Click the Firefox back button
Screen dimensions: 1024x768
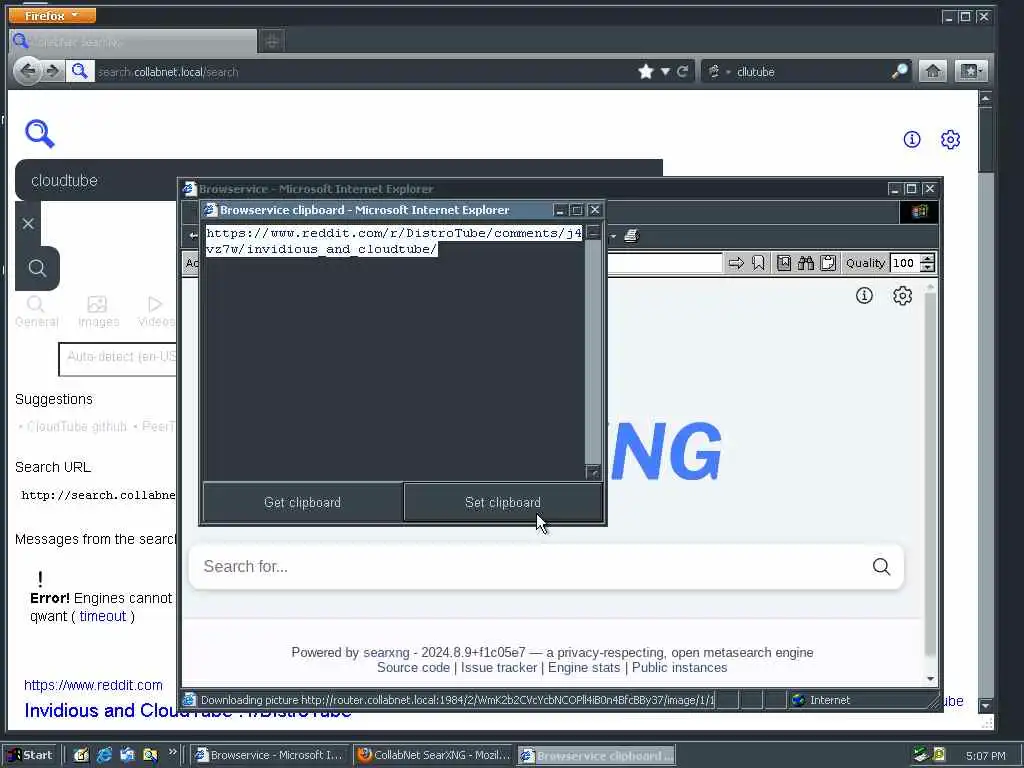pyautogui.click(x=27, y=71)
